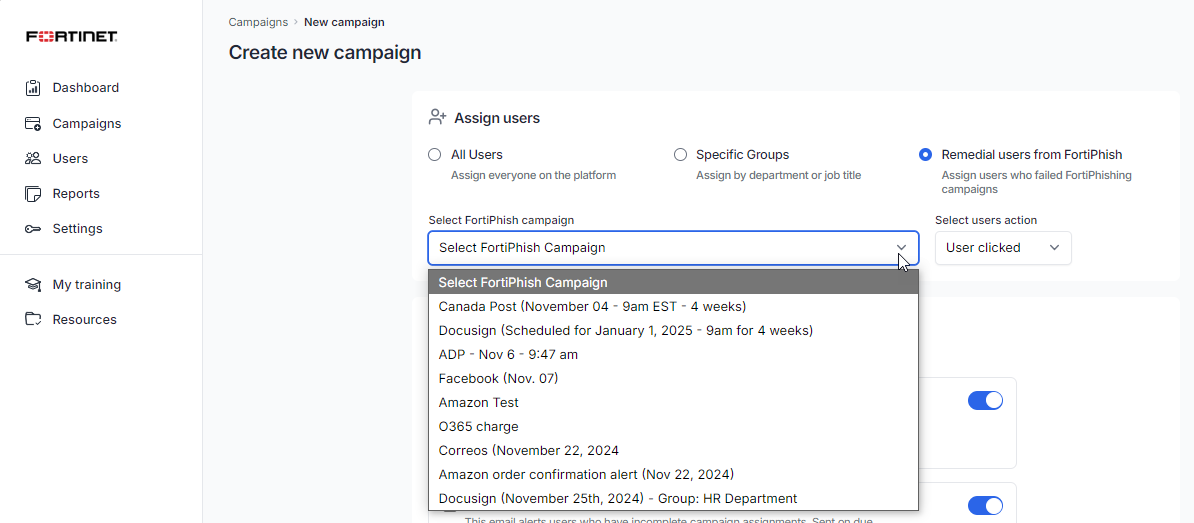1194x523 pixels.
Task: Click the My training graduation cap icon
Action: coord(33,285)
